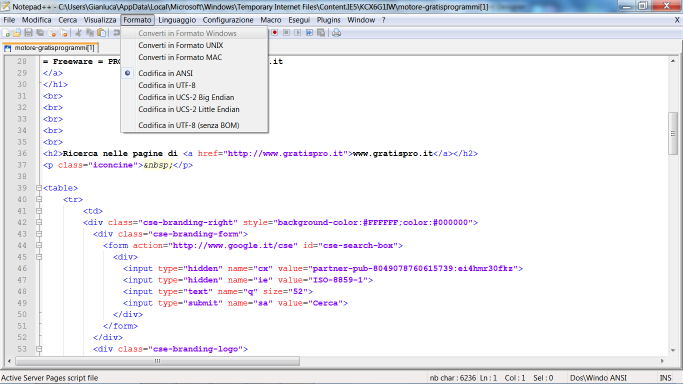The height and width of the screenshot is (384, 683).
Task: Open the Configurazione menu
Action: (228, 20)
